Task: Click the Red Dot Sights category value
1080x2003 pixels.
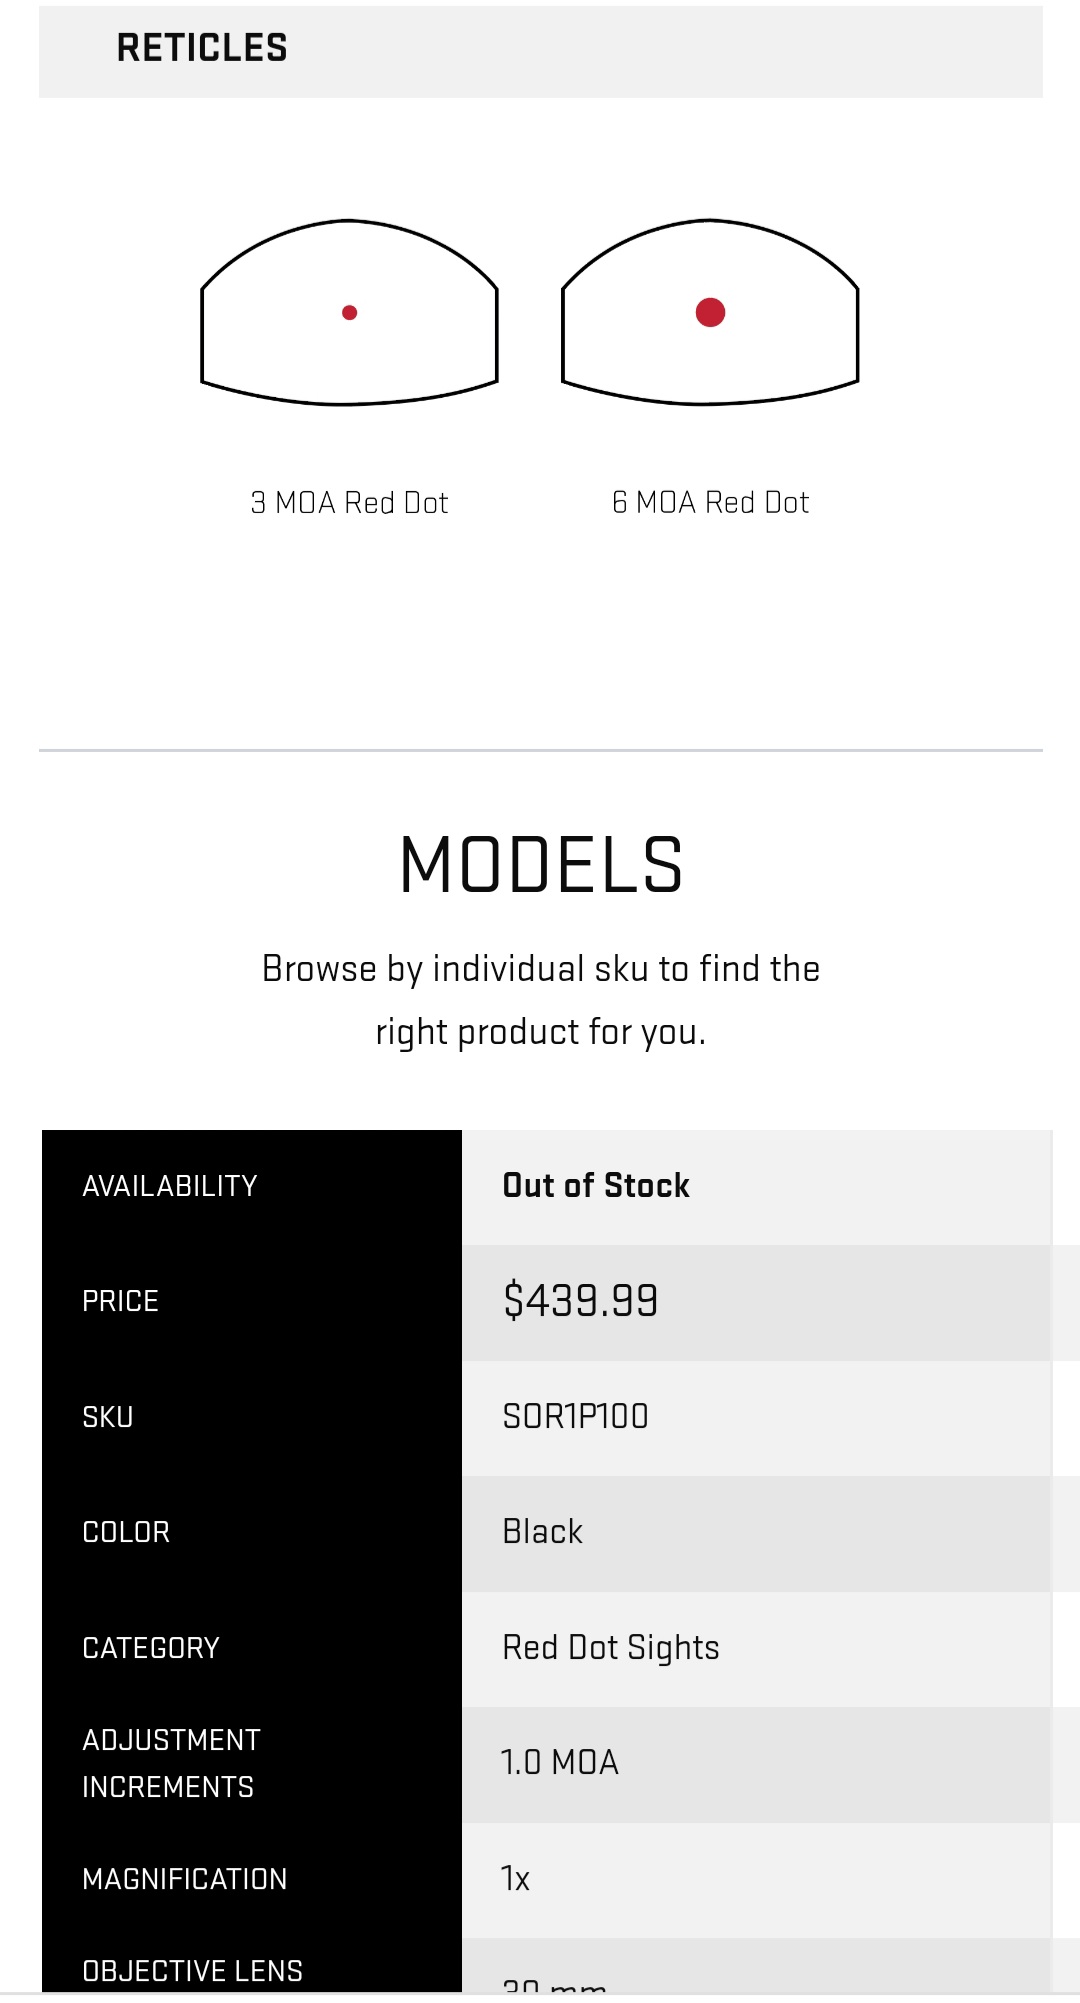Action: point(610,1647)
